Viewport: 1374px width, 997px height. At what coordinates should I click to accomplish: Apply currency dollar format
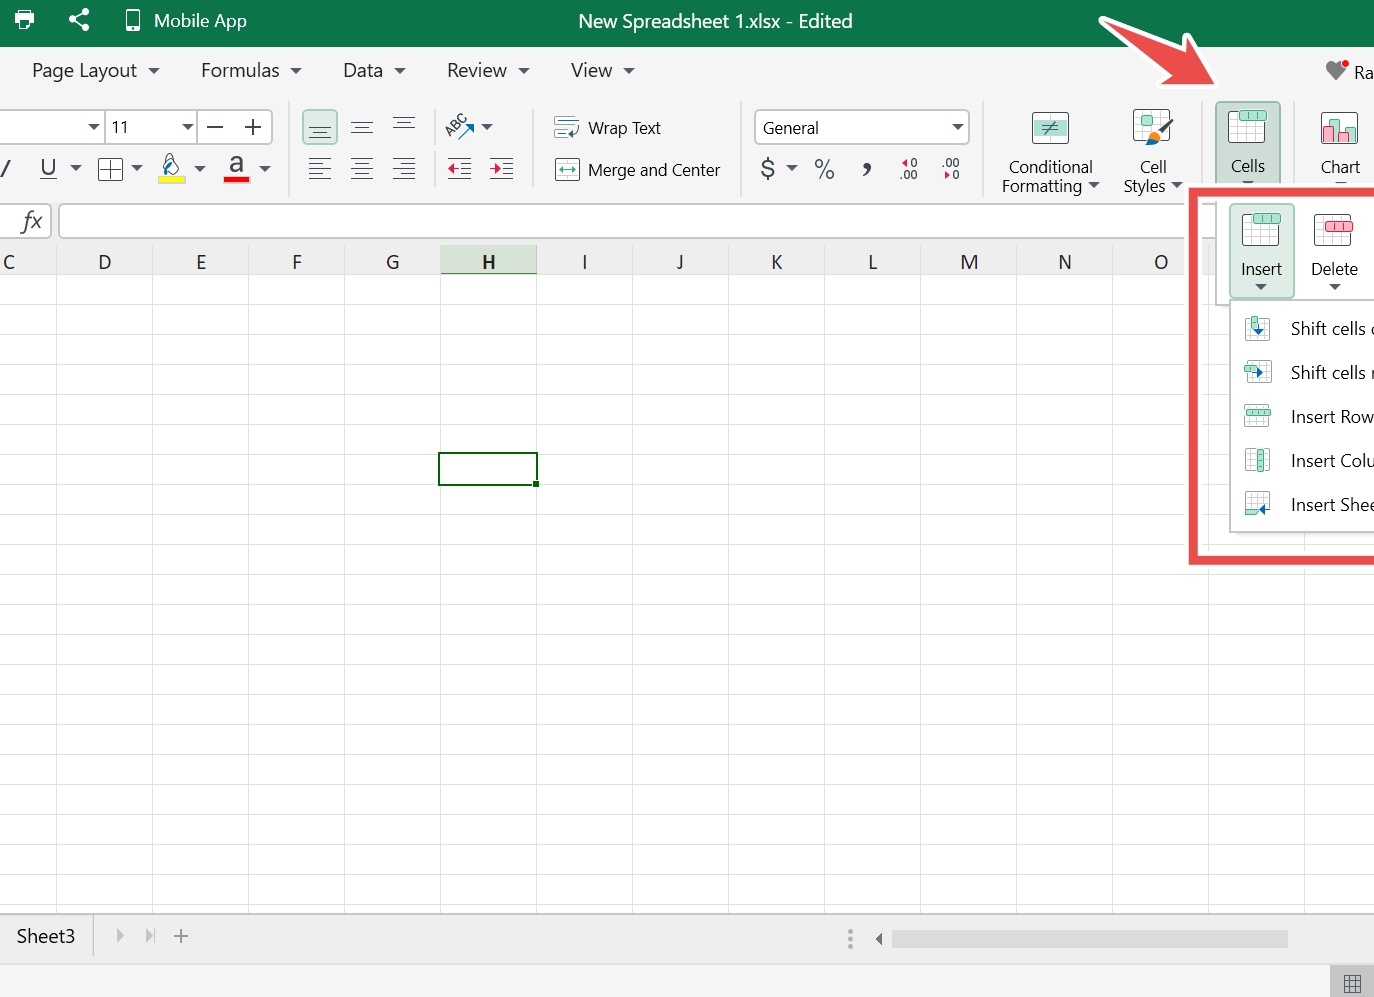pos(767,168)
